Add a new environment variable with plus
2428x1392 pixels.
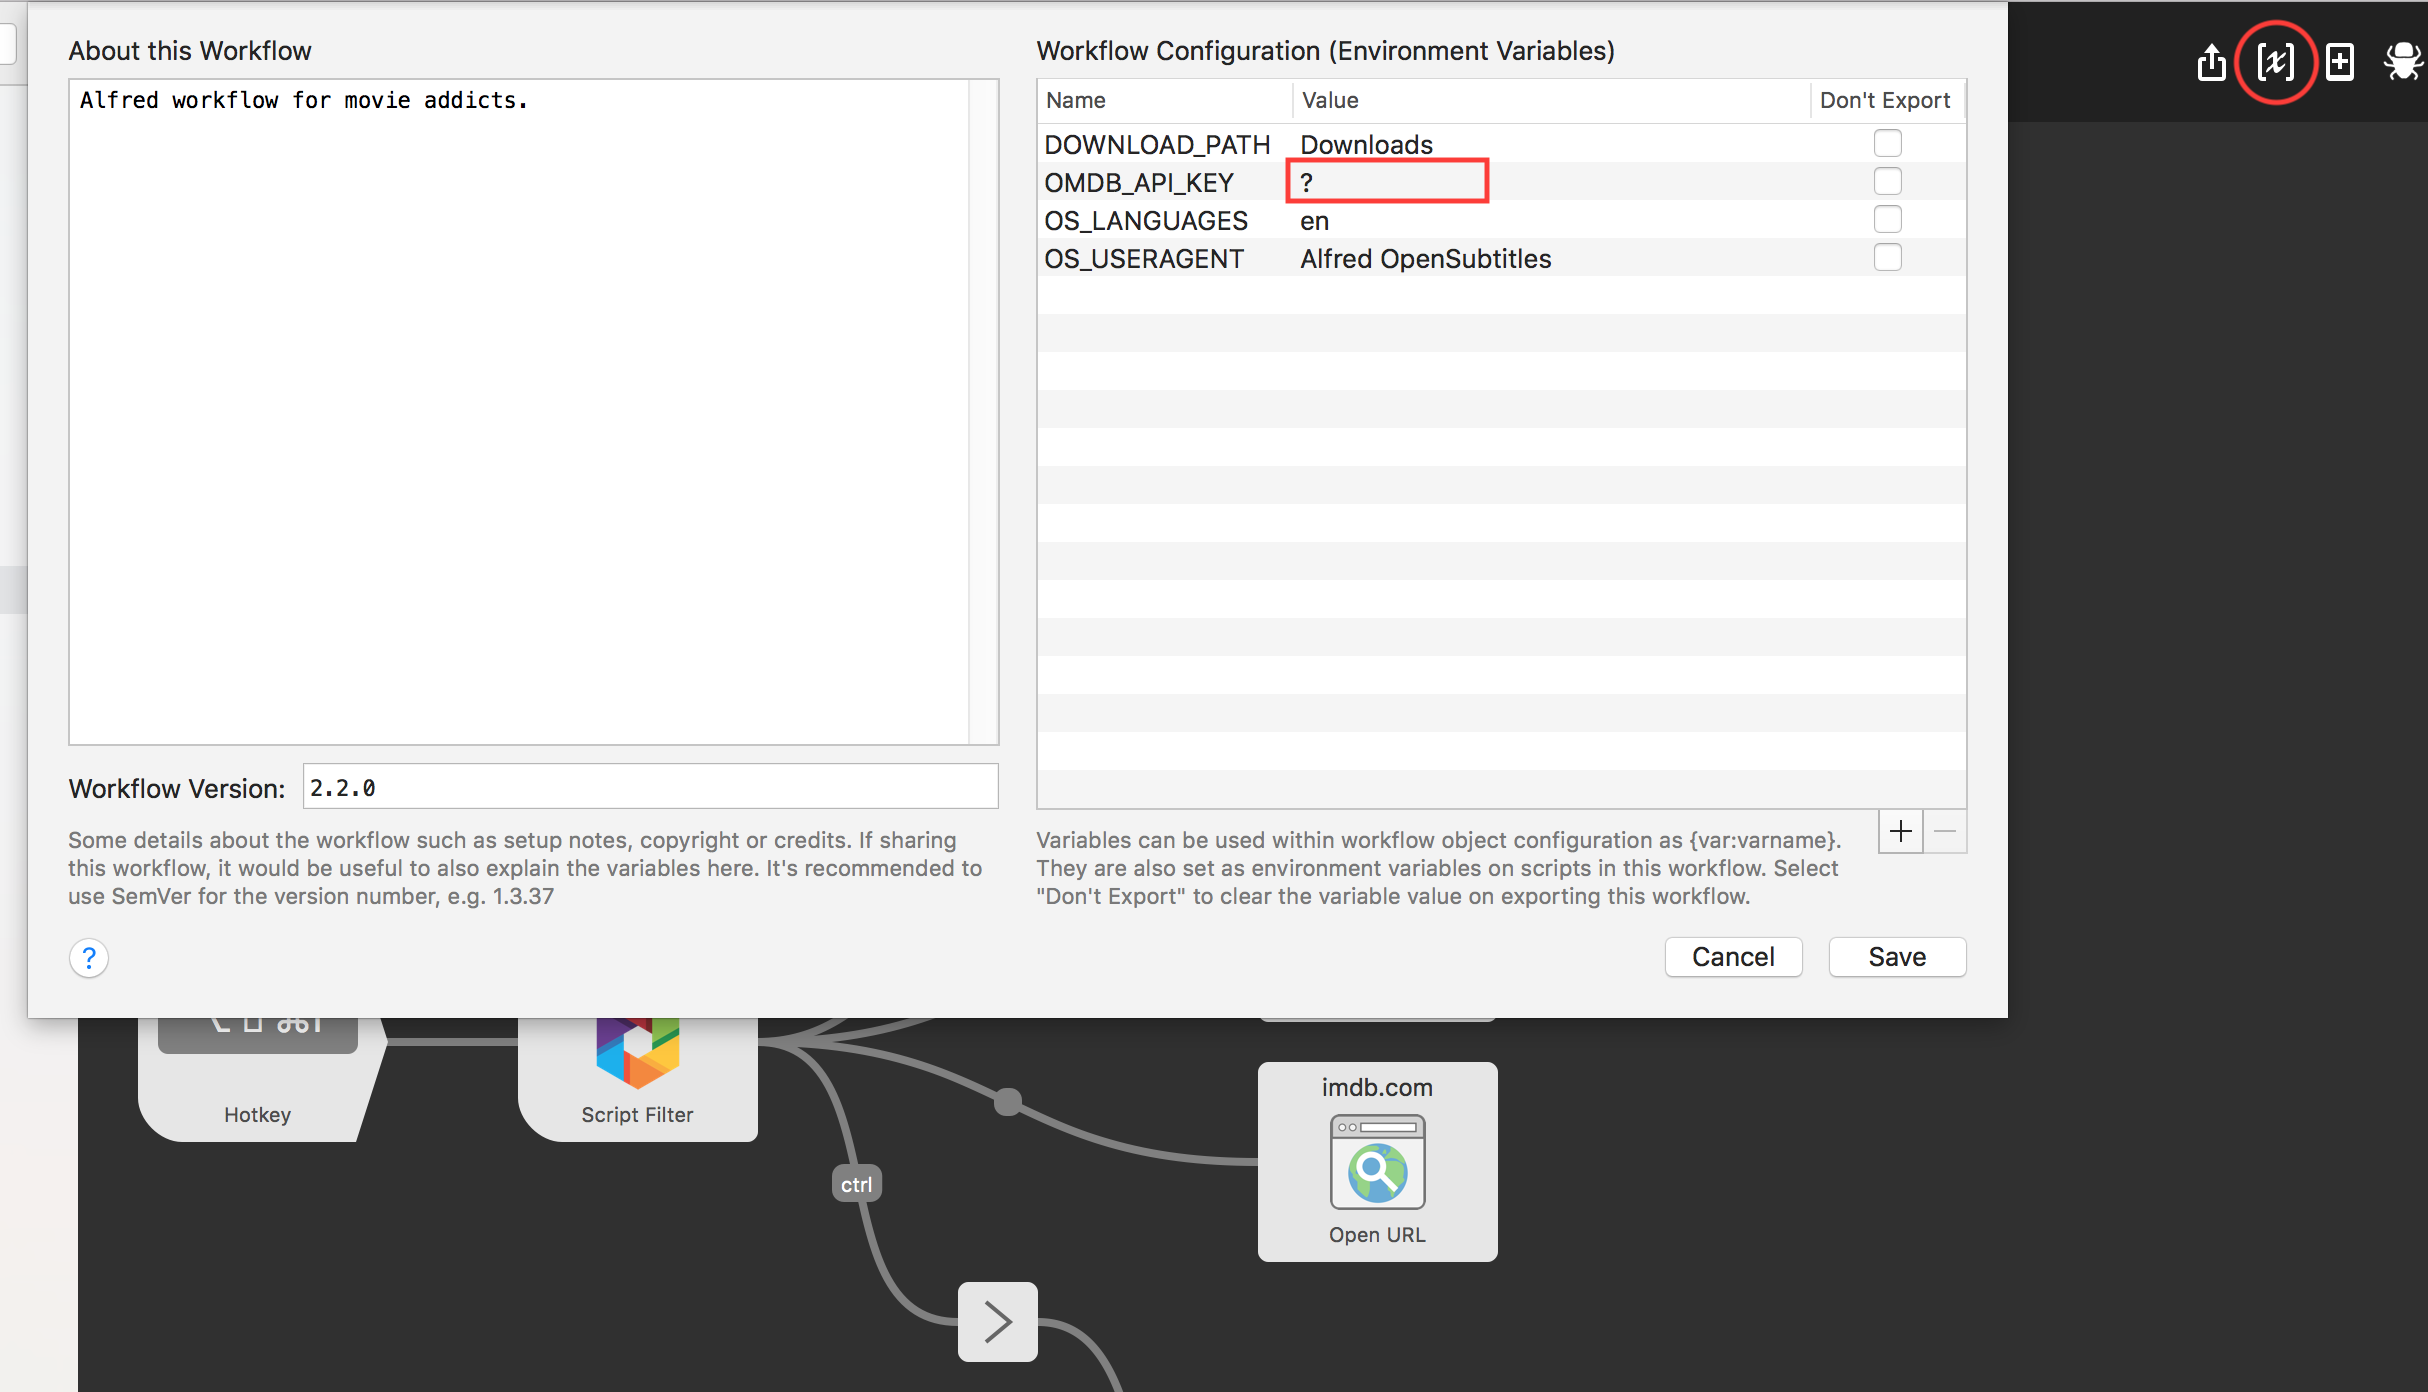pos(1900,831)
